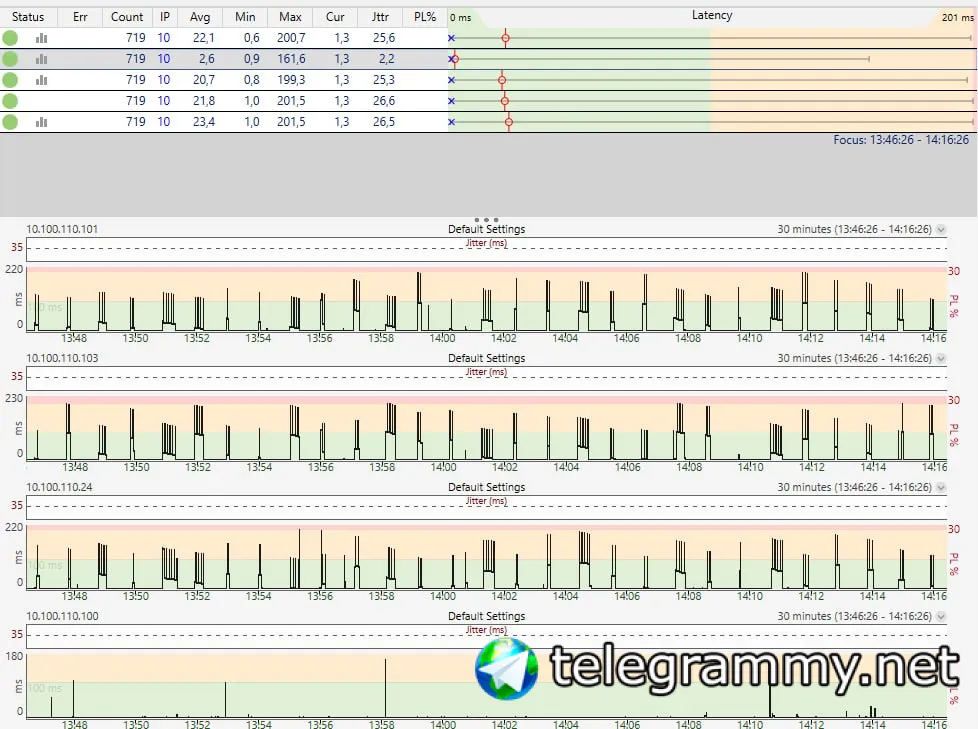Sort by the Jttr column header
The width and height of the screenshot is (978, 729).
[380, 17]
